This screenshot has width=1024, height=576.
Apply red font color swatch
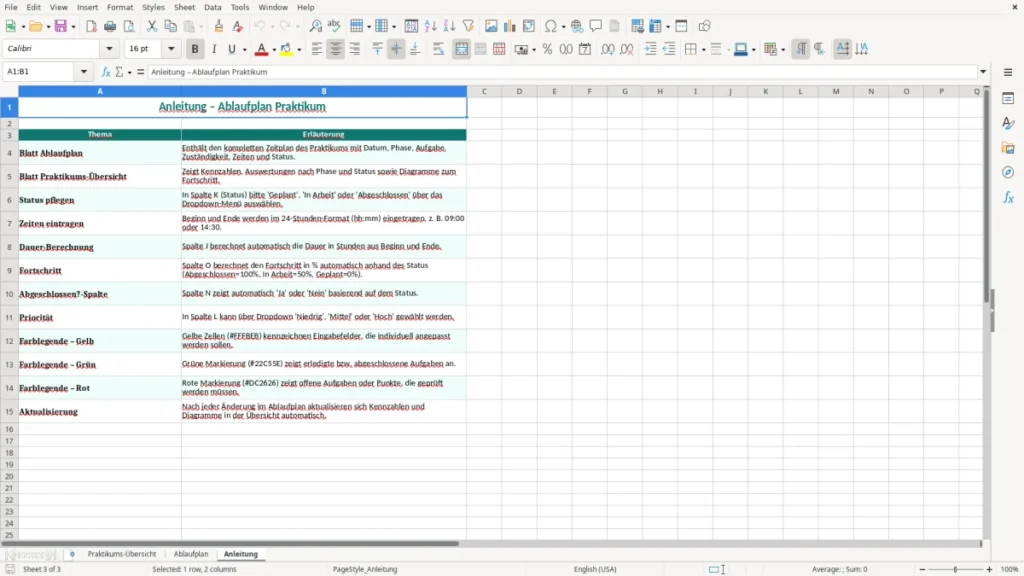click(261, 49)
